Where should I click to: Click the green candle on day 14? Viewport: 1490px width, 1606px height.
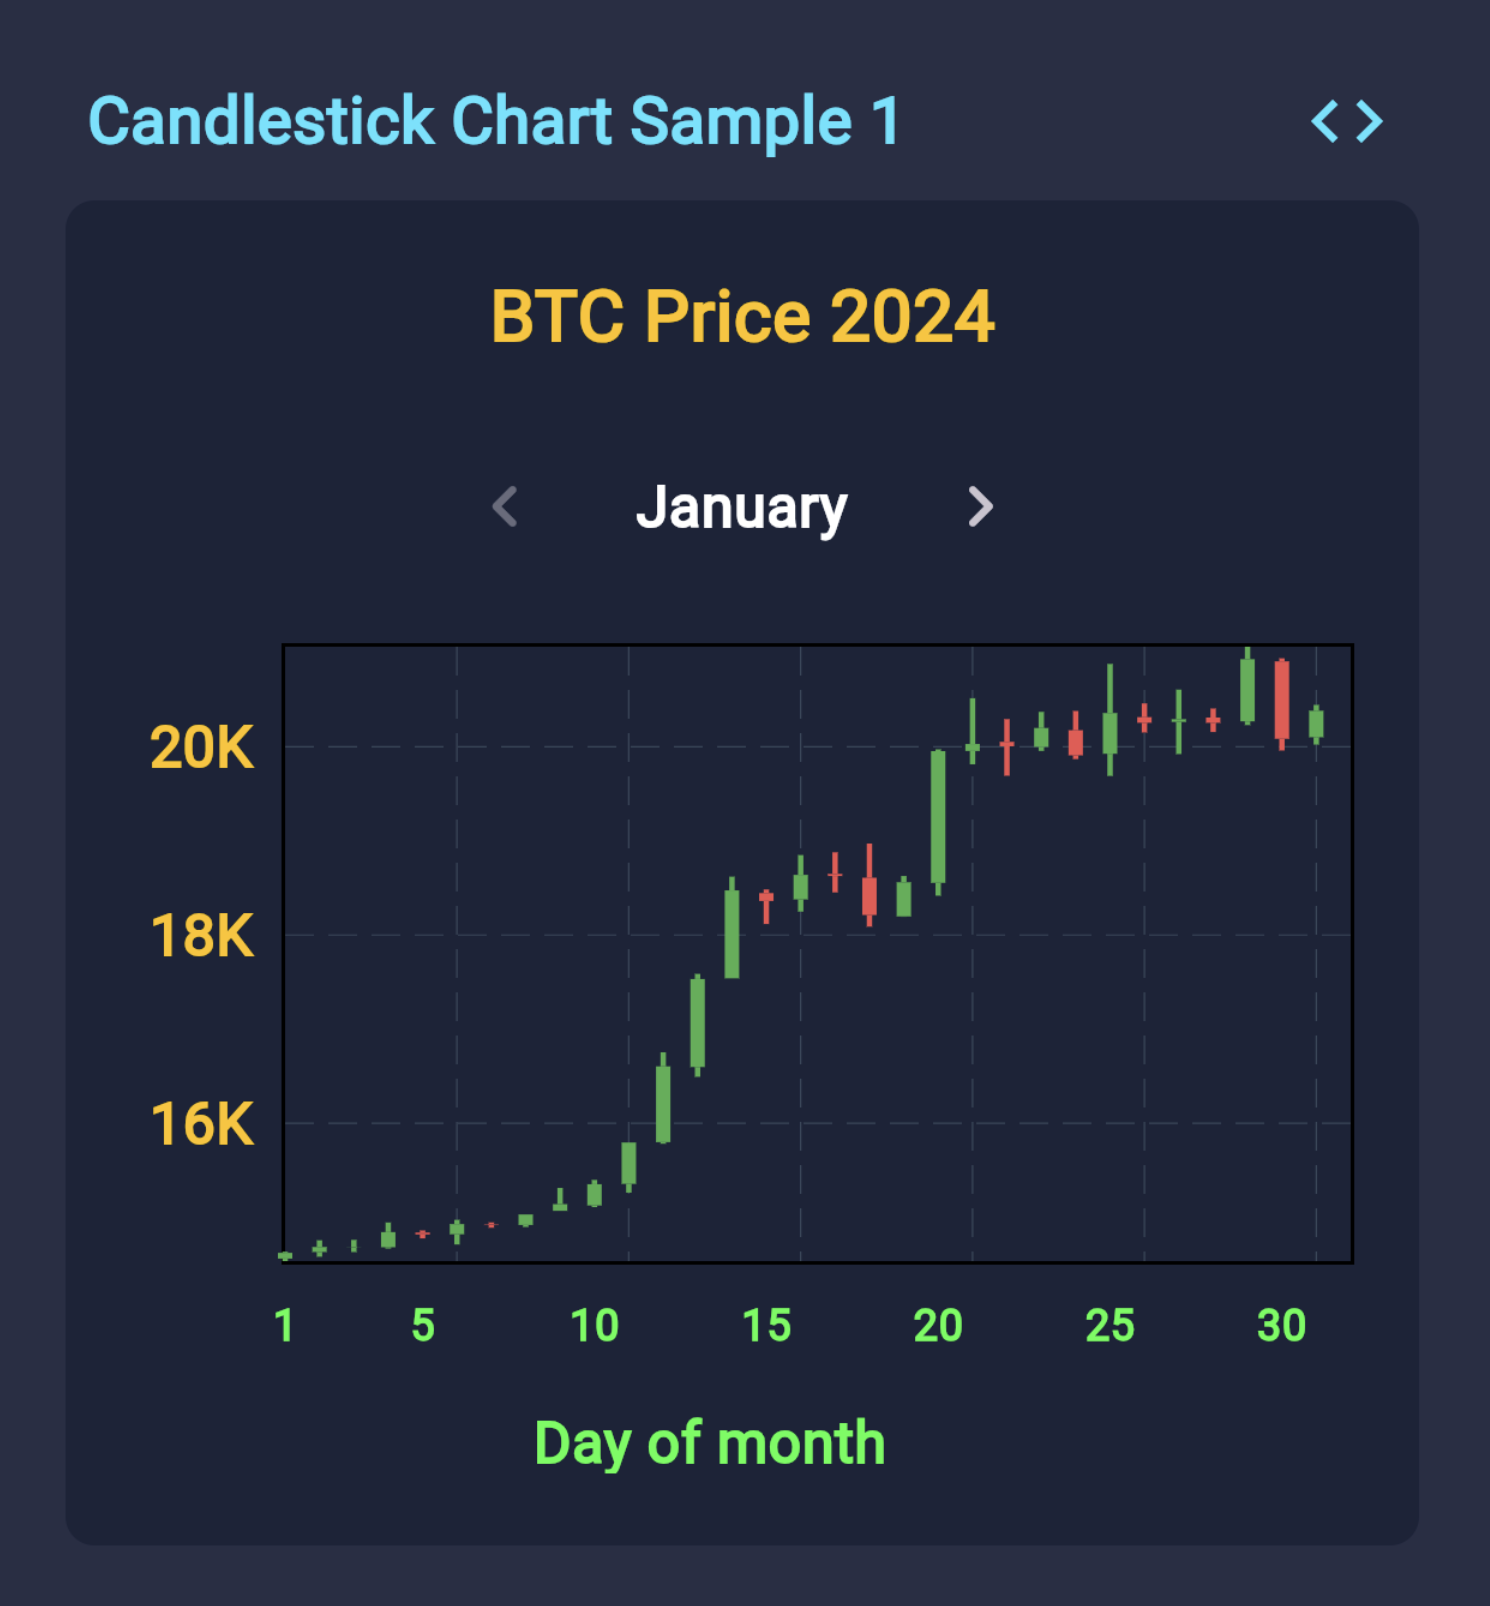point(732,933)
